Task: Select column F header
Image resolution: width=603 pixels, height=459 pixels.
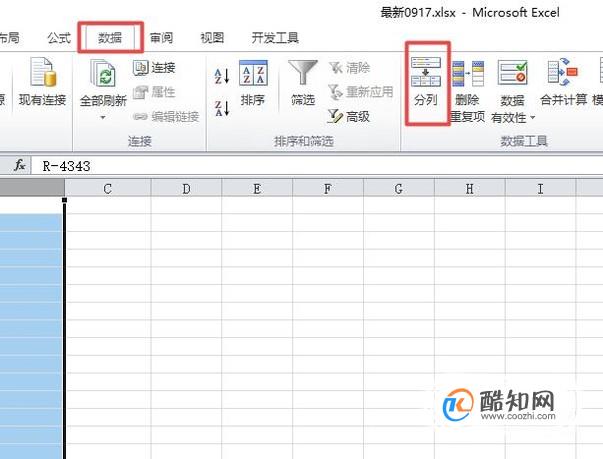Action: pyautogui.click(x=328, y=189)
